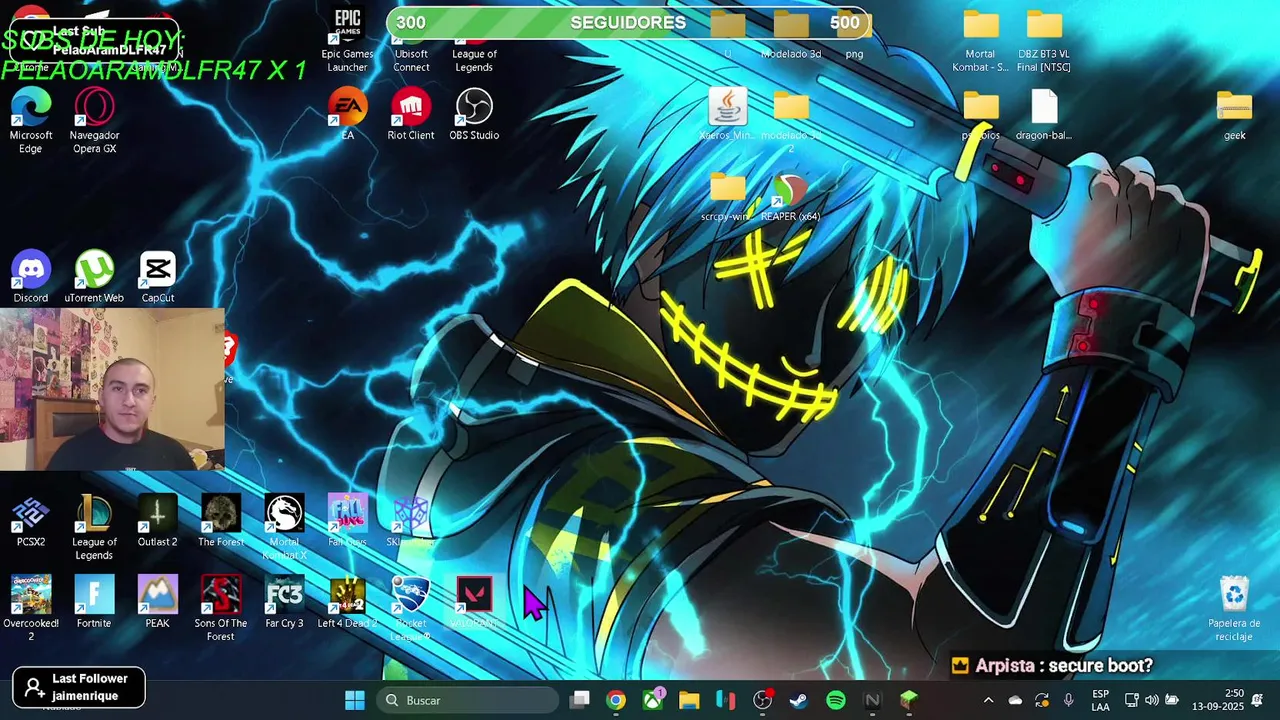Image resolution: width=1280 pixels, height=720 pixels.
Task: Open the volume speaker control
Action: [x=1151, y=700]
